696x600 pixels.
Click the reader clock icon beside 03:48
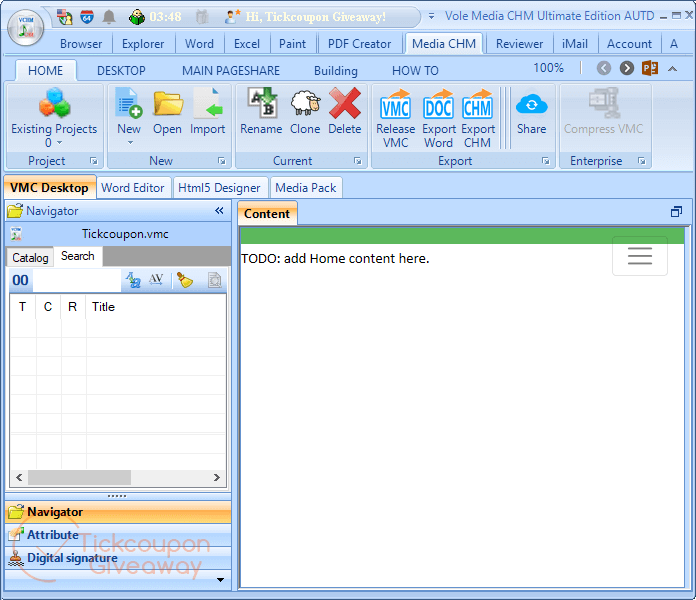click(x=137, y=17)
